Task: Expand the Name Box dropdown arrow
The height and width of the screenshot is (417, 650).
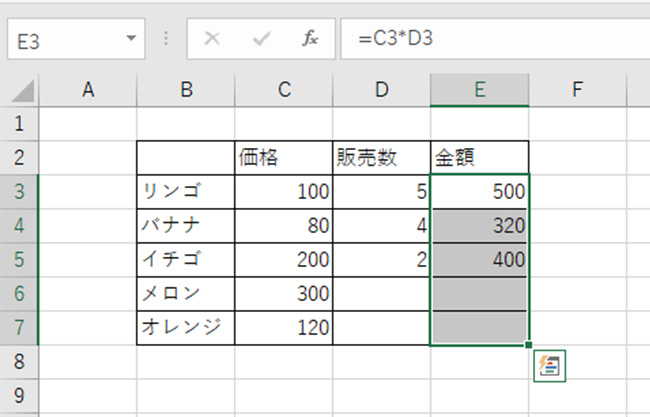Action: 131,39
